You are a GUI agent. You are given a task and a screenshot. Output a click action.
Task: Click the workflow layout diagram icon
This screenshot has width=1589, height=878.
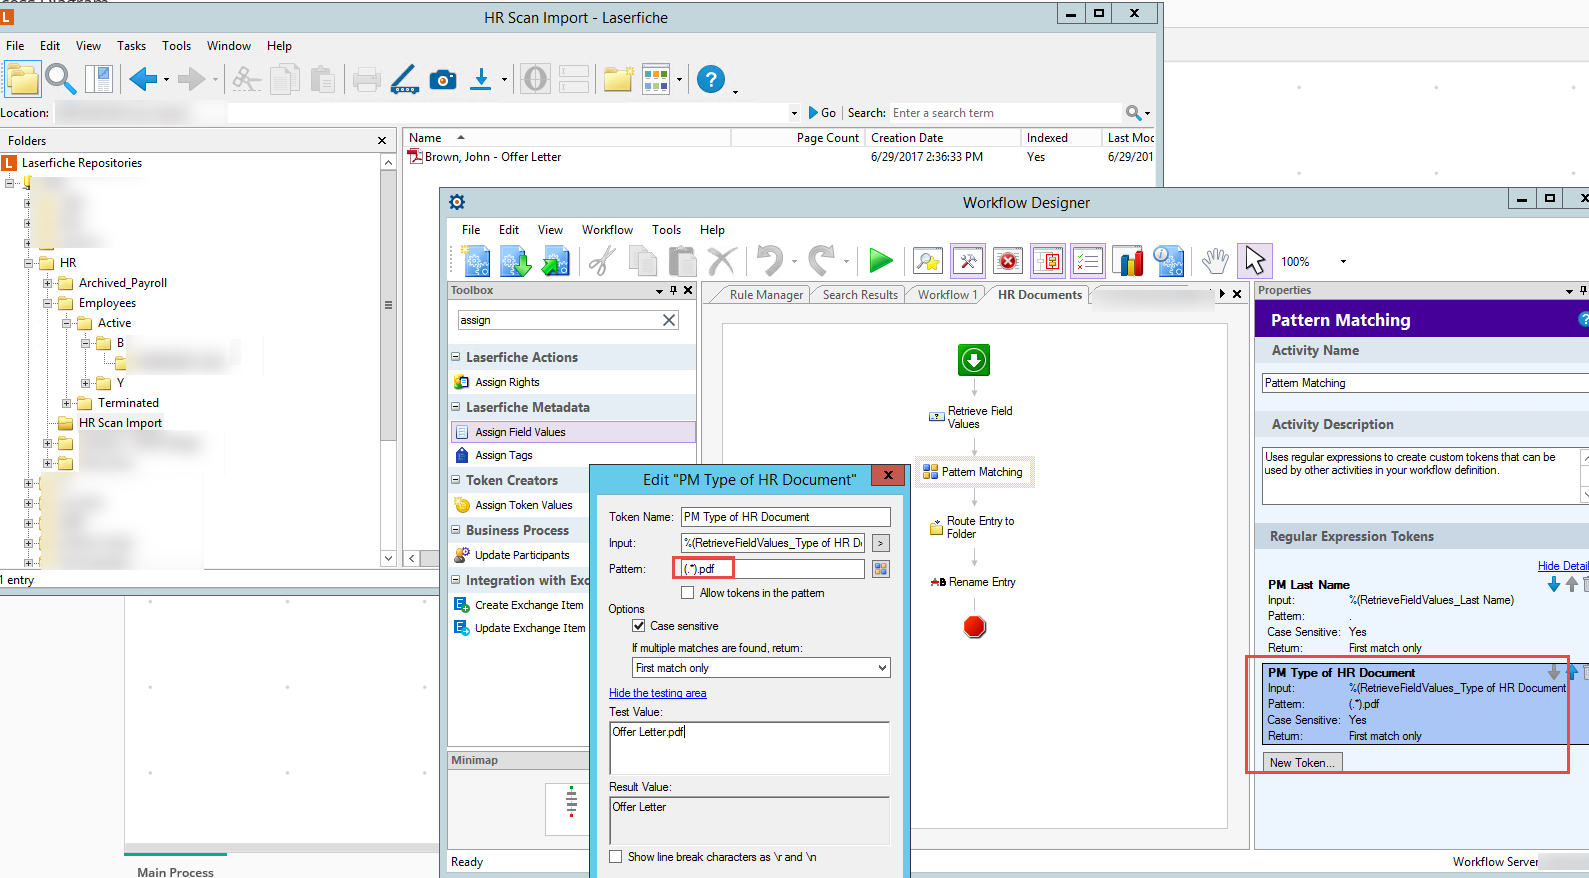(1048, 261)
